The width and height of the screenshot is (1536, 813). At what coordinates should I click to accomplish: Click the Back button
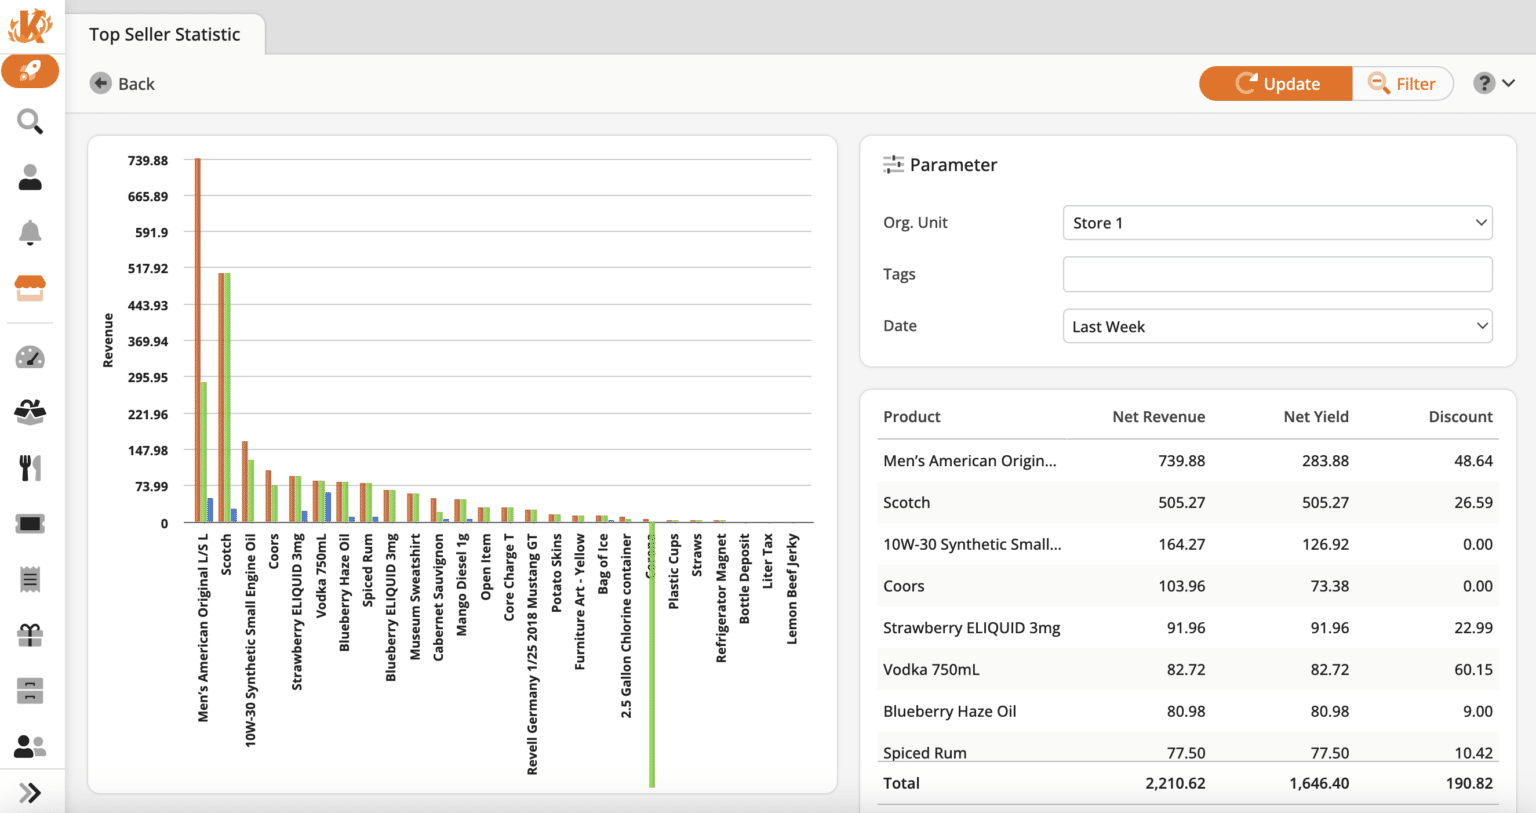click(x=122, y=83)
